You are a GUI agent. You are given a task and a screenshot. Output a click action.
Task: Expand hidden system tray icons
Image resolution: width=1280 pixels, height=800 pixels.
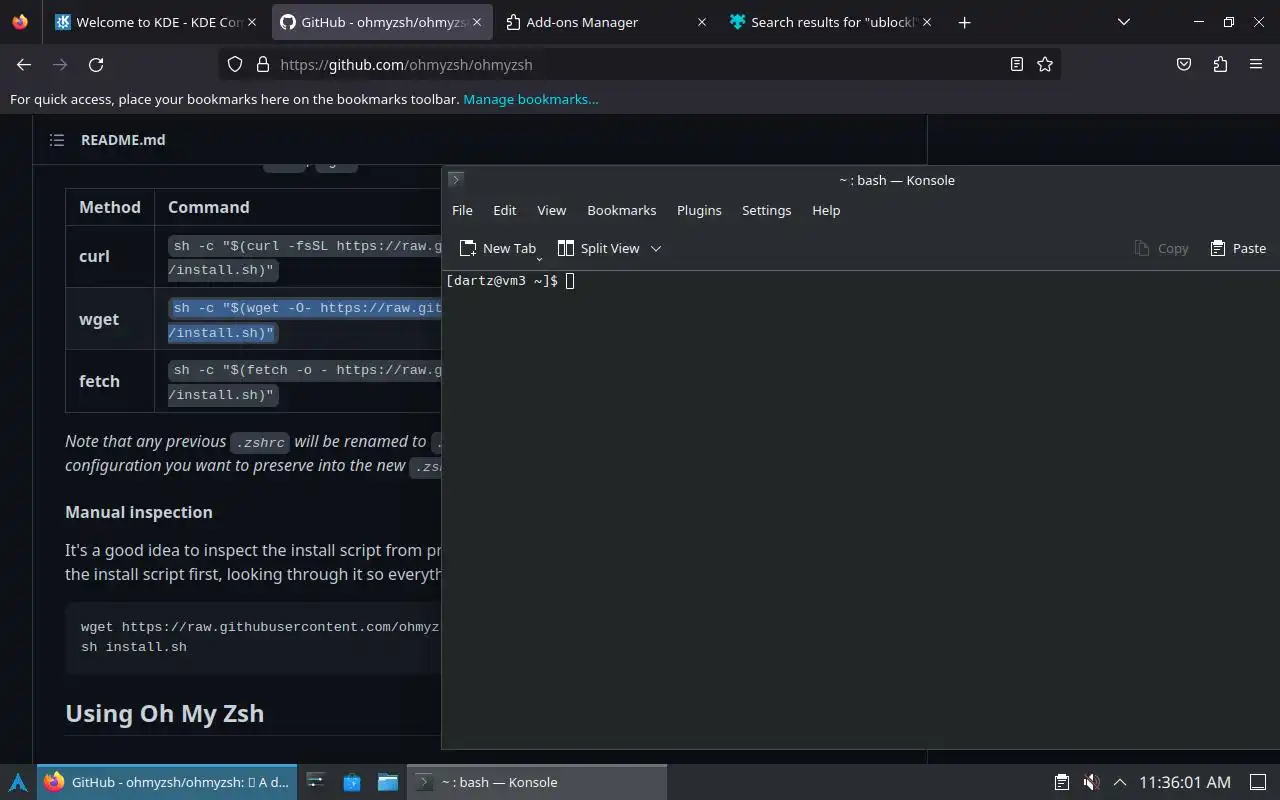[1120, 782]
